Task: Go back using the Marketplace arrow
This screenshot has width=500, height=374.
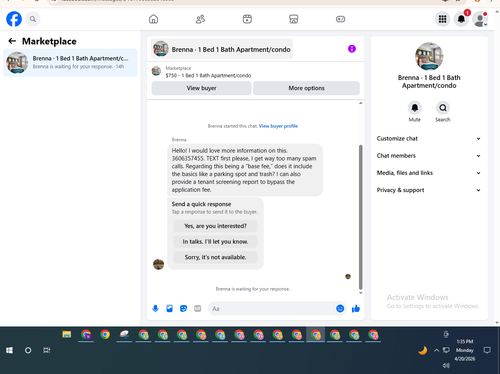Action: 12,41
